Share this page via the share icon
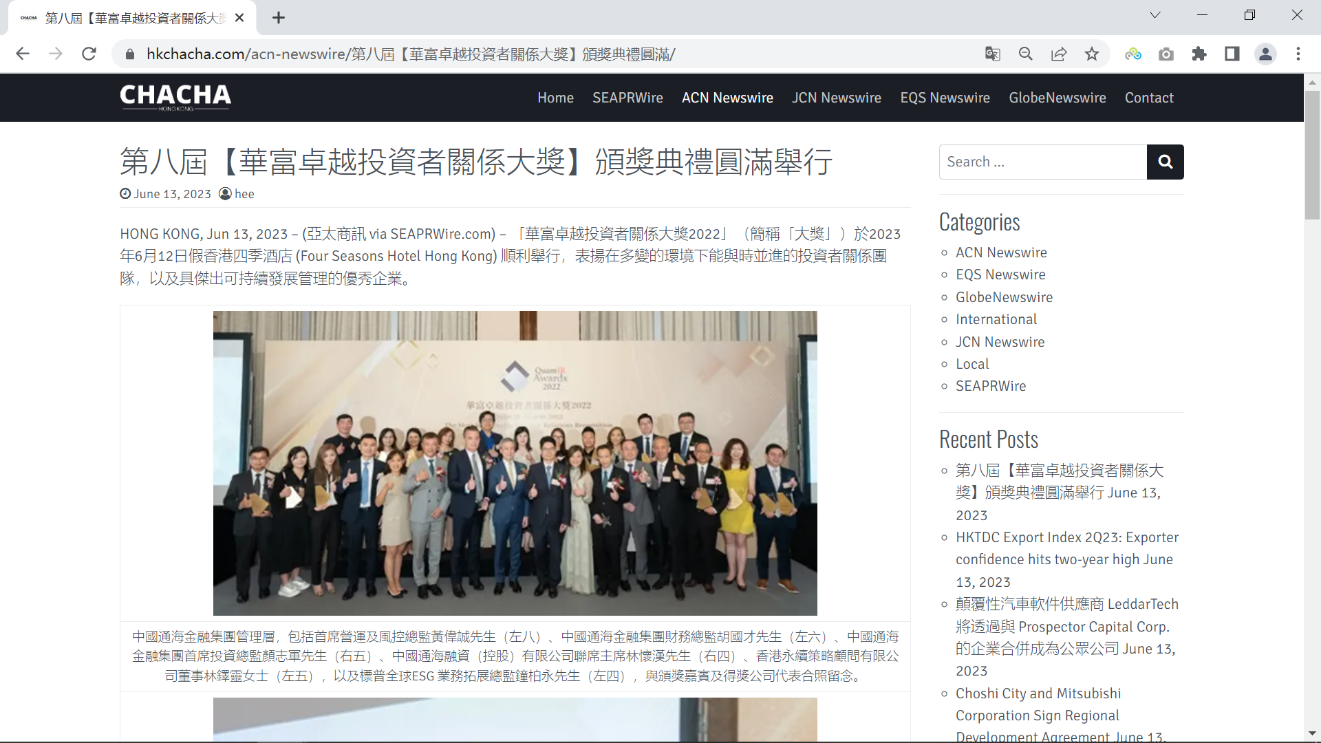Screen dimensions: 1321x743 (1058, 54)
